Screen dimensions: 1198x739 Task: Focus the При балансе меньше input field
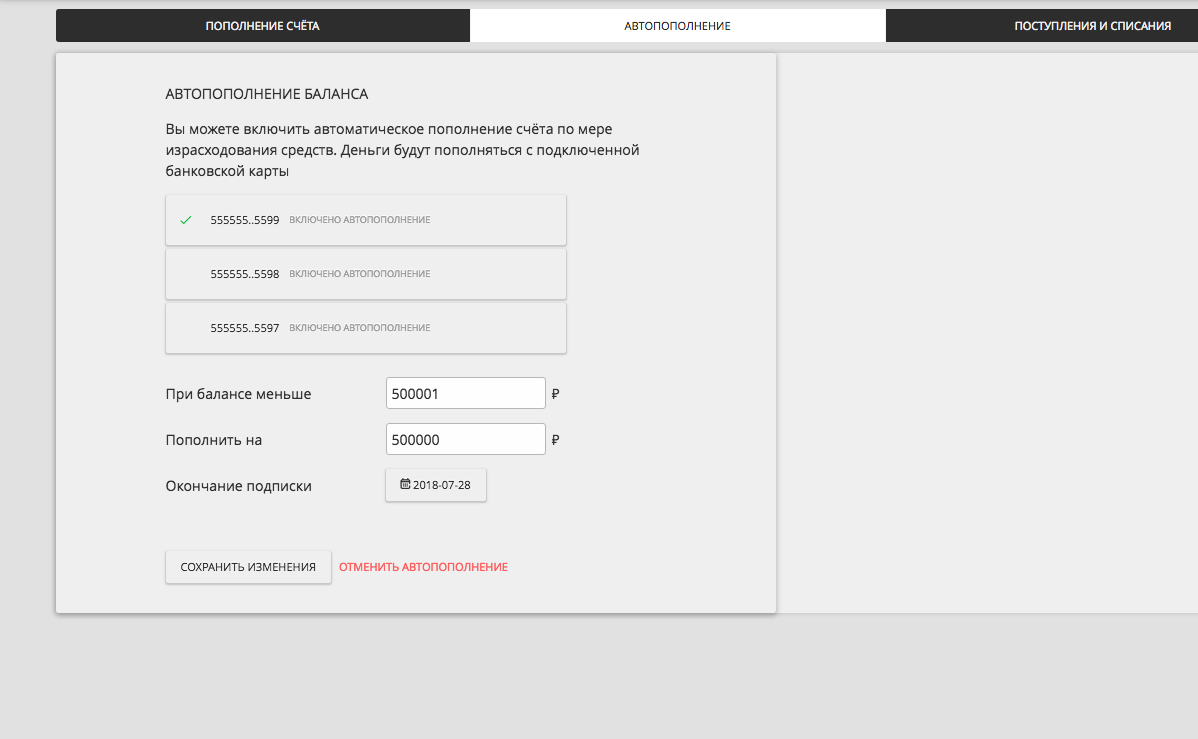click(465, 394)
